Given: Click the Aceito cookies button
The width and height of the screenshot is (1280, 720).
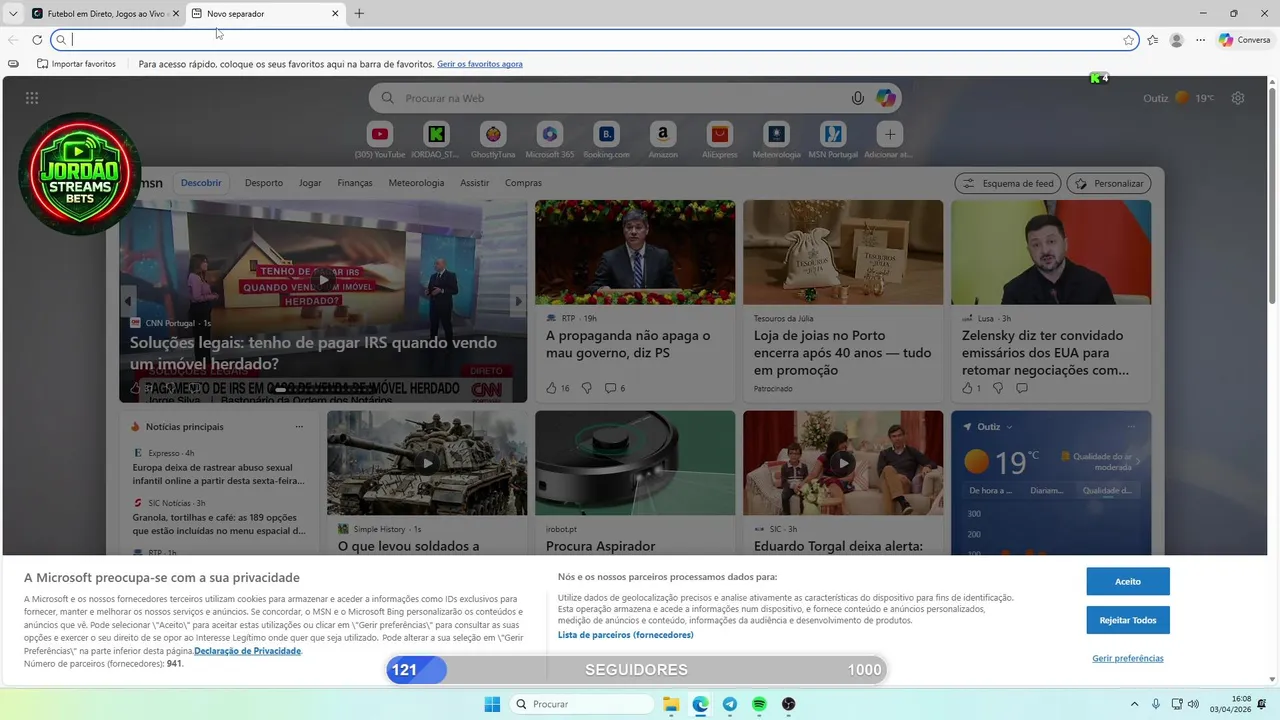Looking at the screenshot, I should pyautogui.click(x=1128, y=581).
